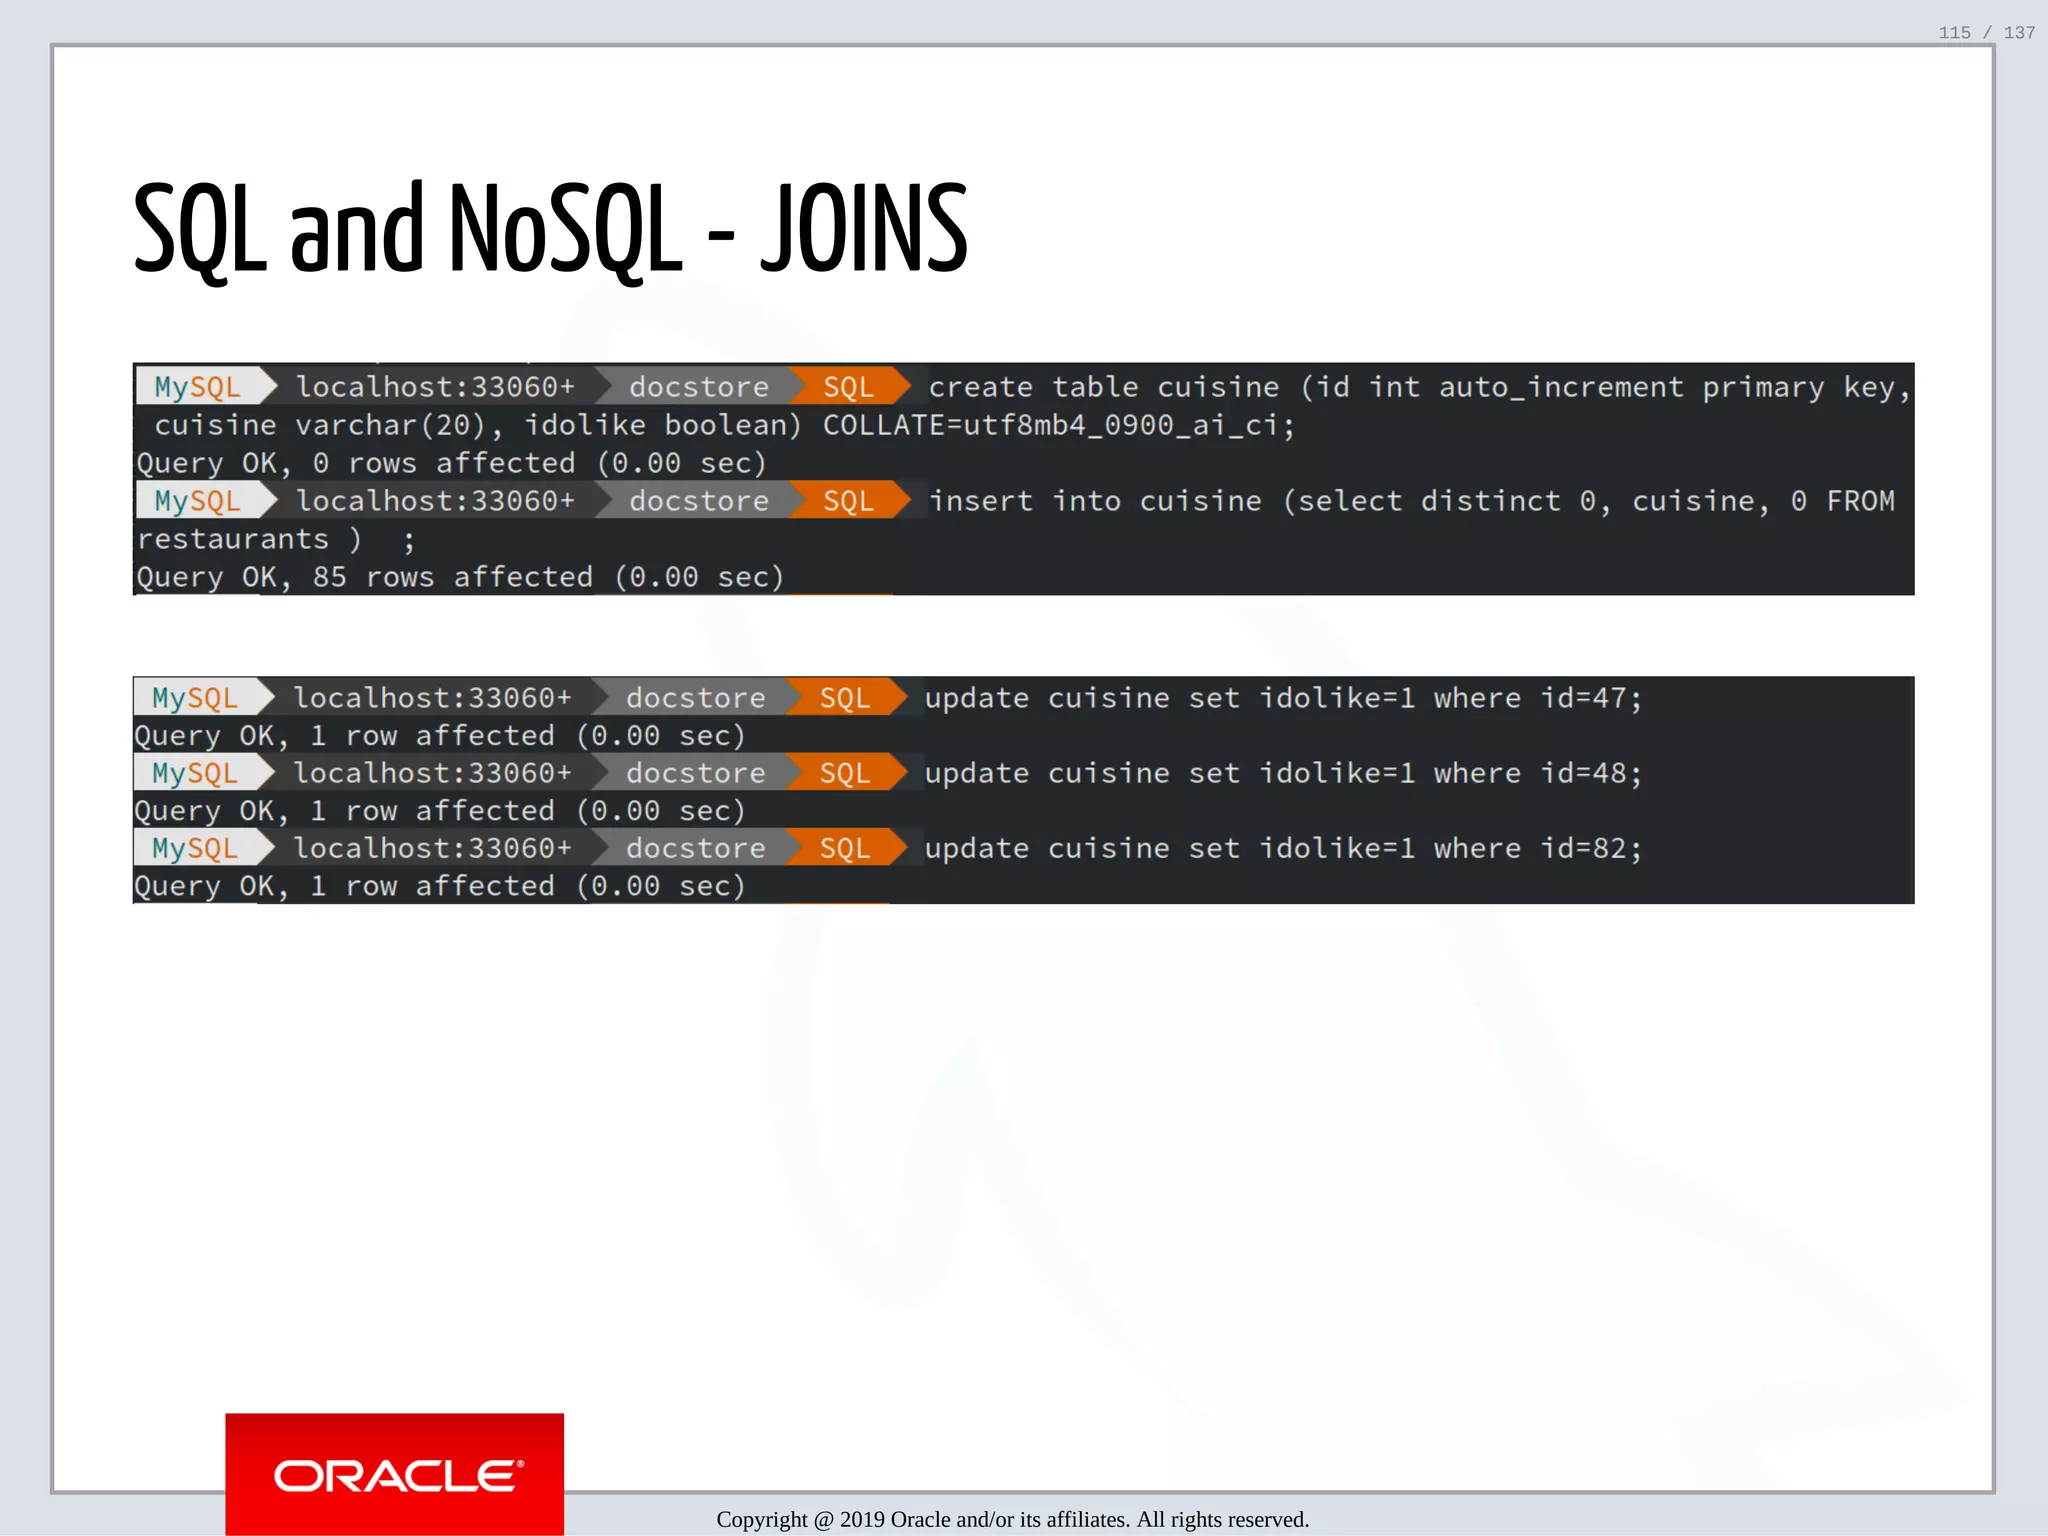Viewport: 2048px width, 1536px height.
Task: Click 'update cuisine set idolike=1 where id=82;'
Action: 1283,848
